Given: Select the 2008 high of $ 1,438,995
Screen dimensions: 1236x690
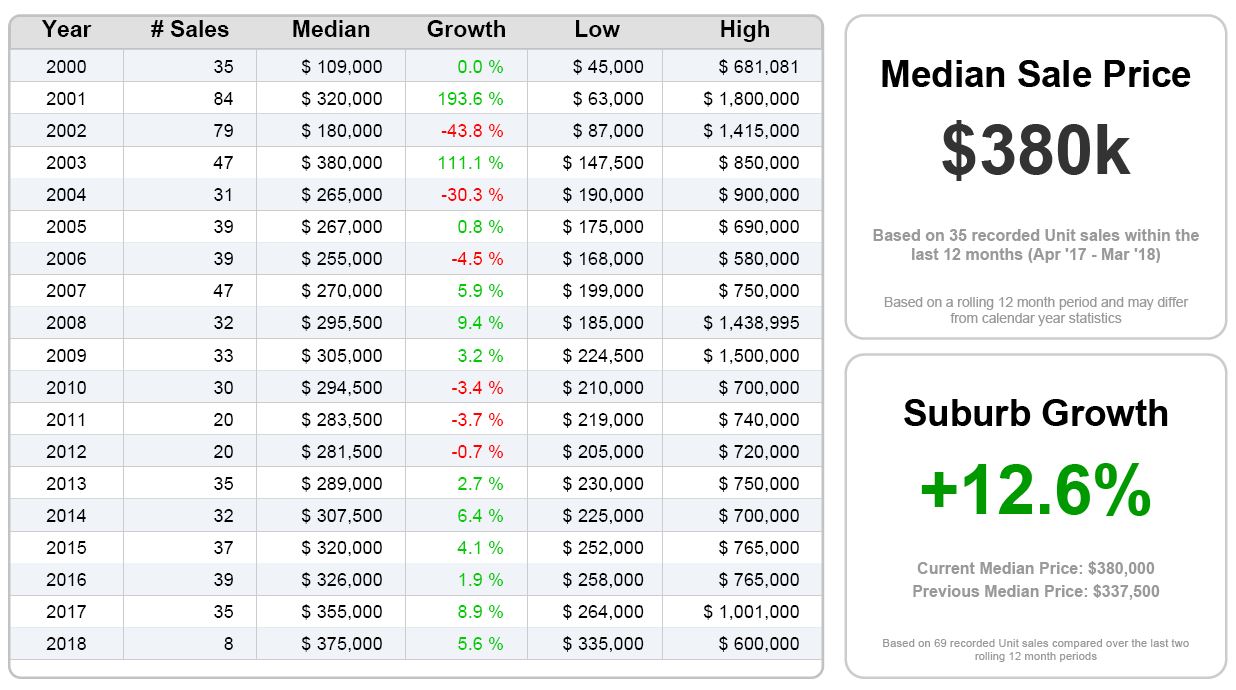Looking at the screenshot, I should 751,323.
